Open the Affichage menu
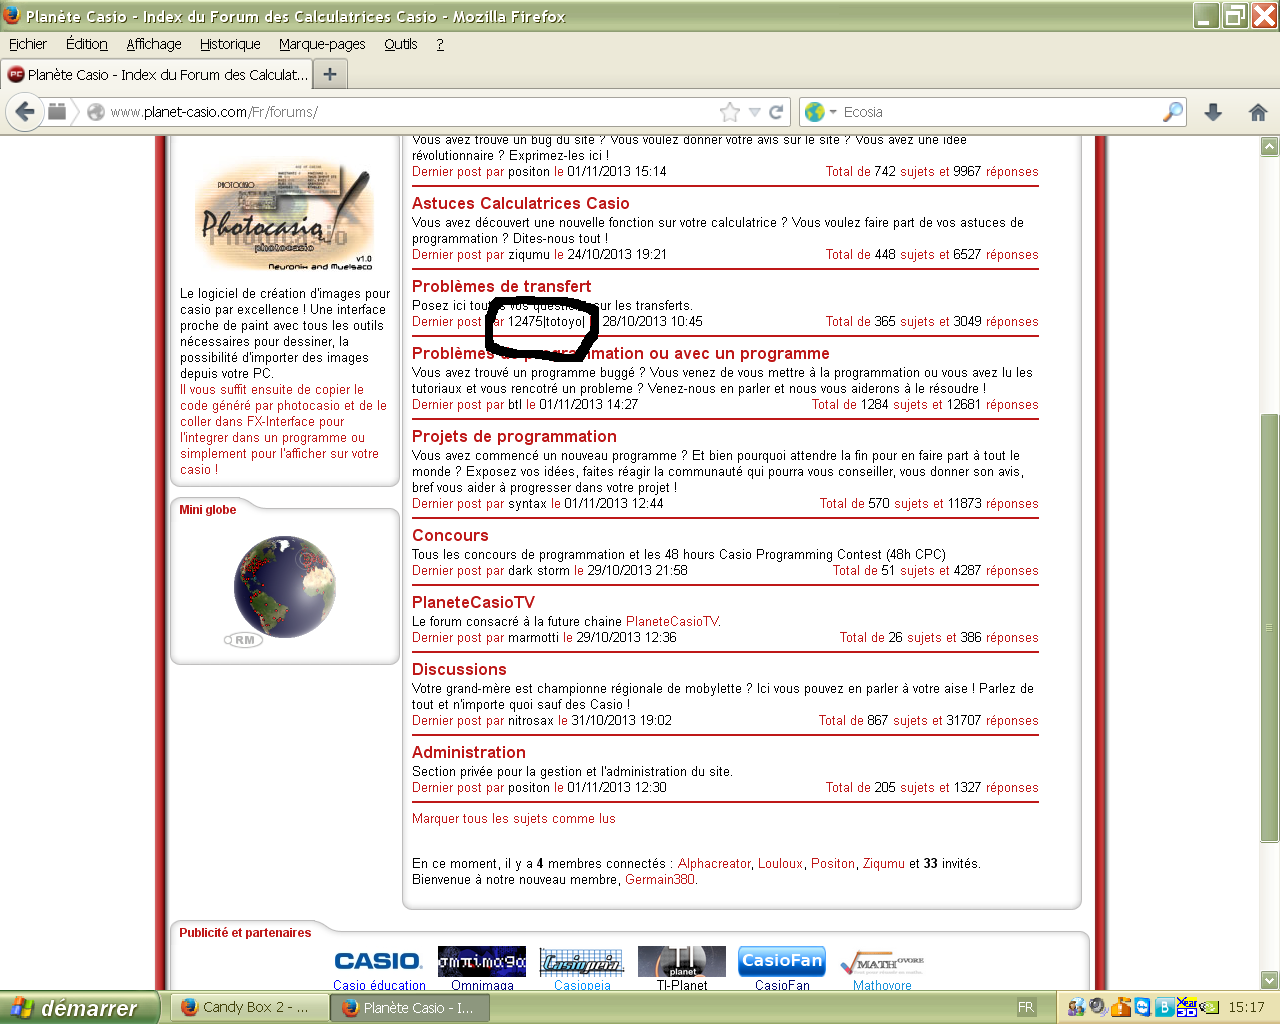The height and width of the screenshot is (1024, 1280). 154,44
